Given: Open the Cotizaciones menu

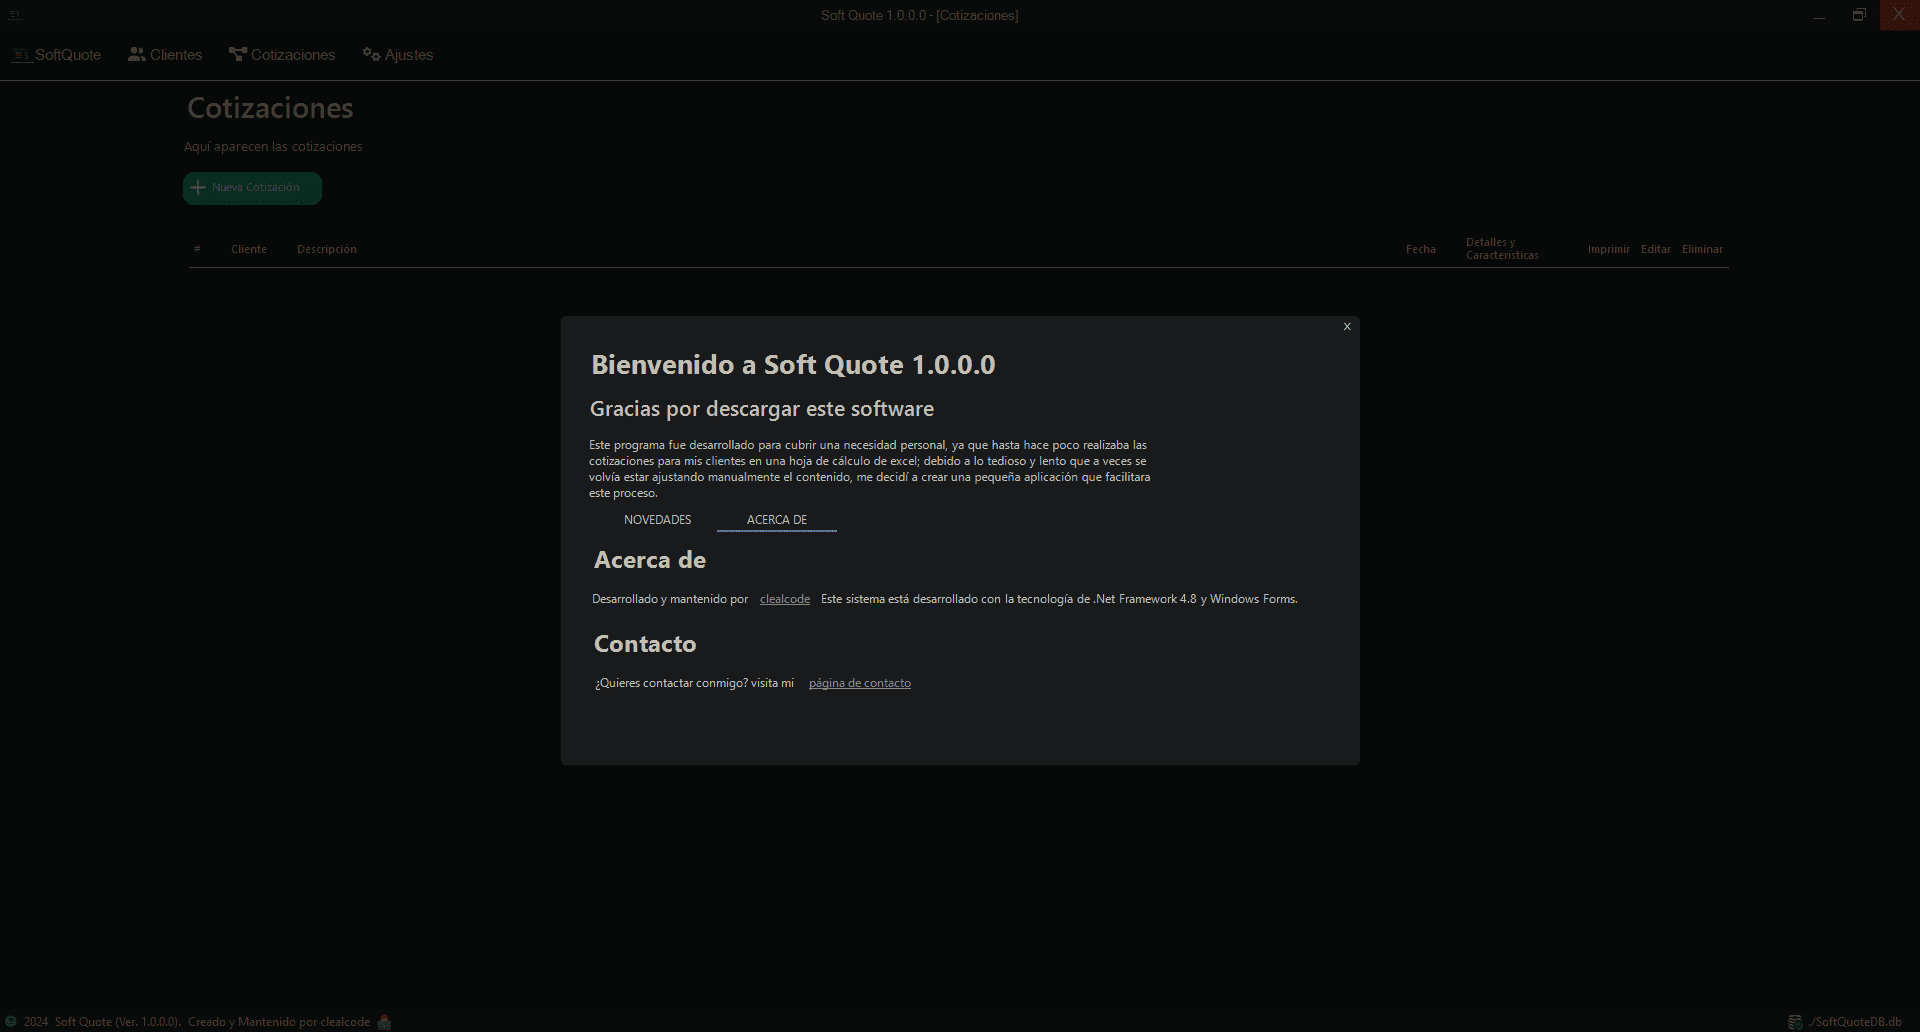Looking at the screenshot, I should coord(282,55).
